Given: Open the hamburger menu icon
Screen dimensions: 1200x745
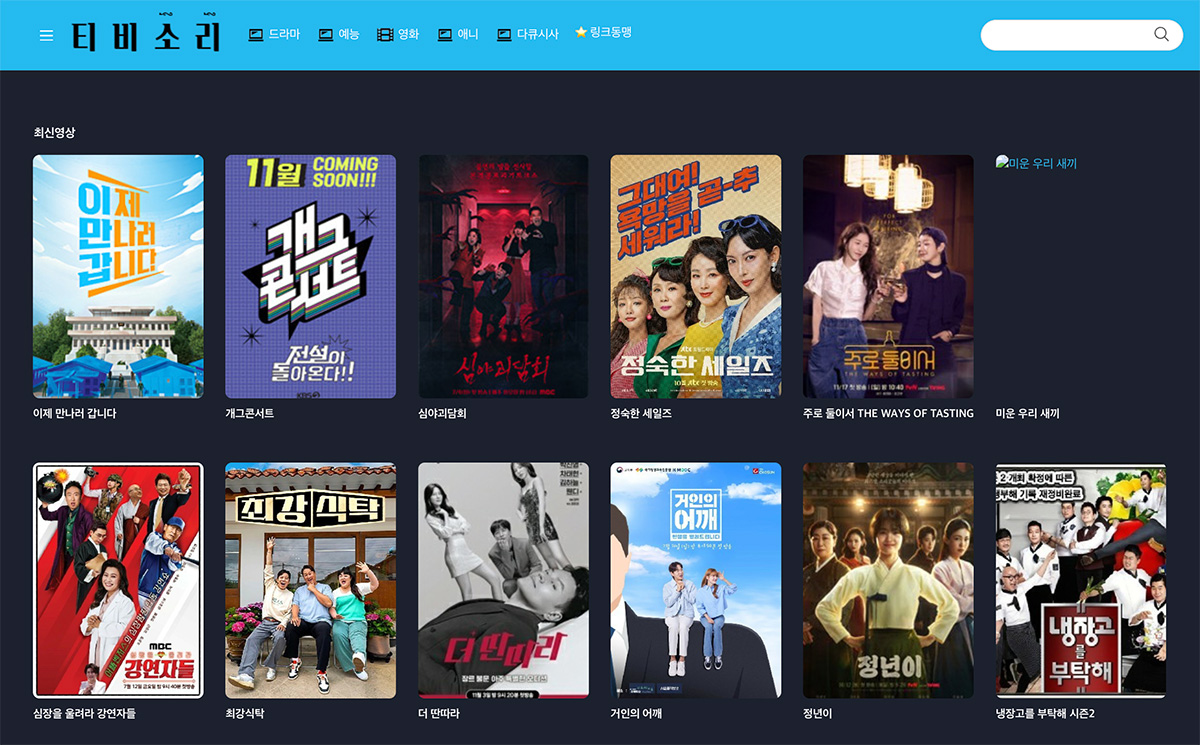Looking at the screenshot, I should coord(46,35).
